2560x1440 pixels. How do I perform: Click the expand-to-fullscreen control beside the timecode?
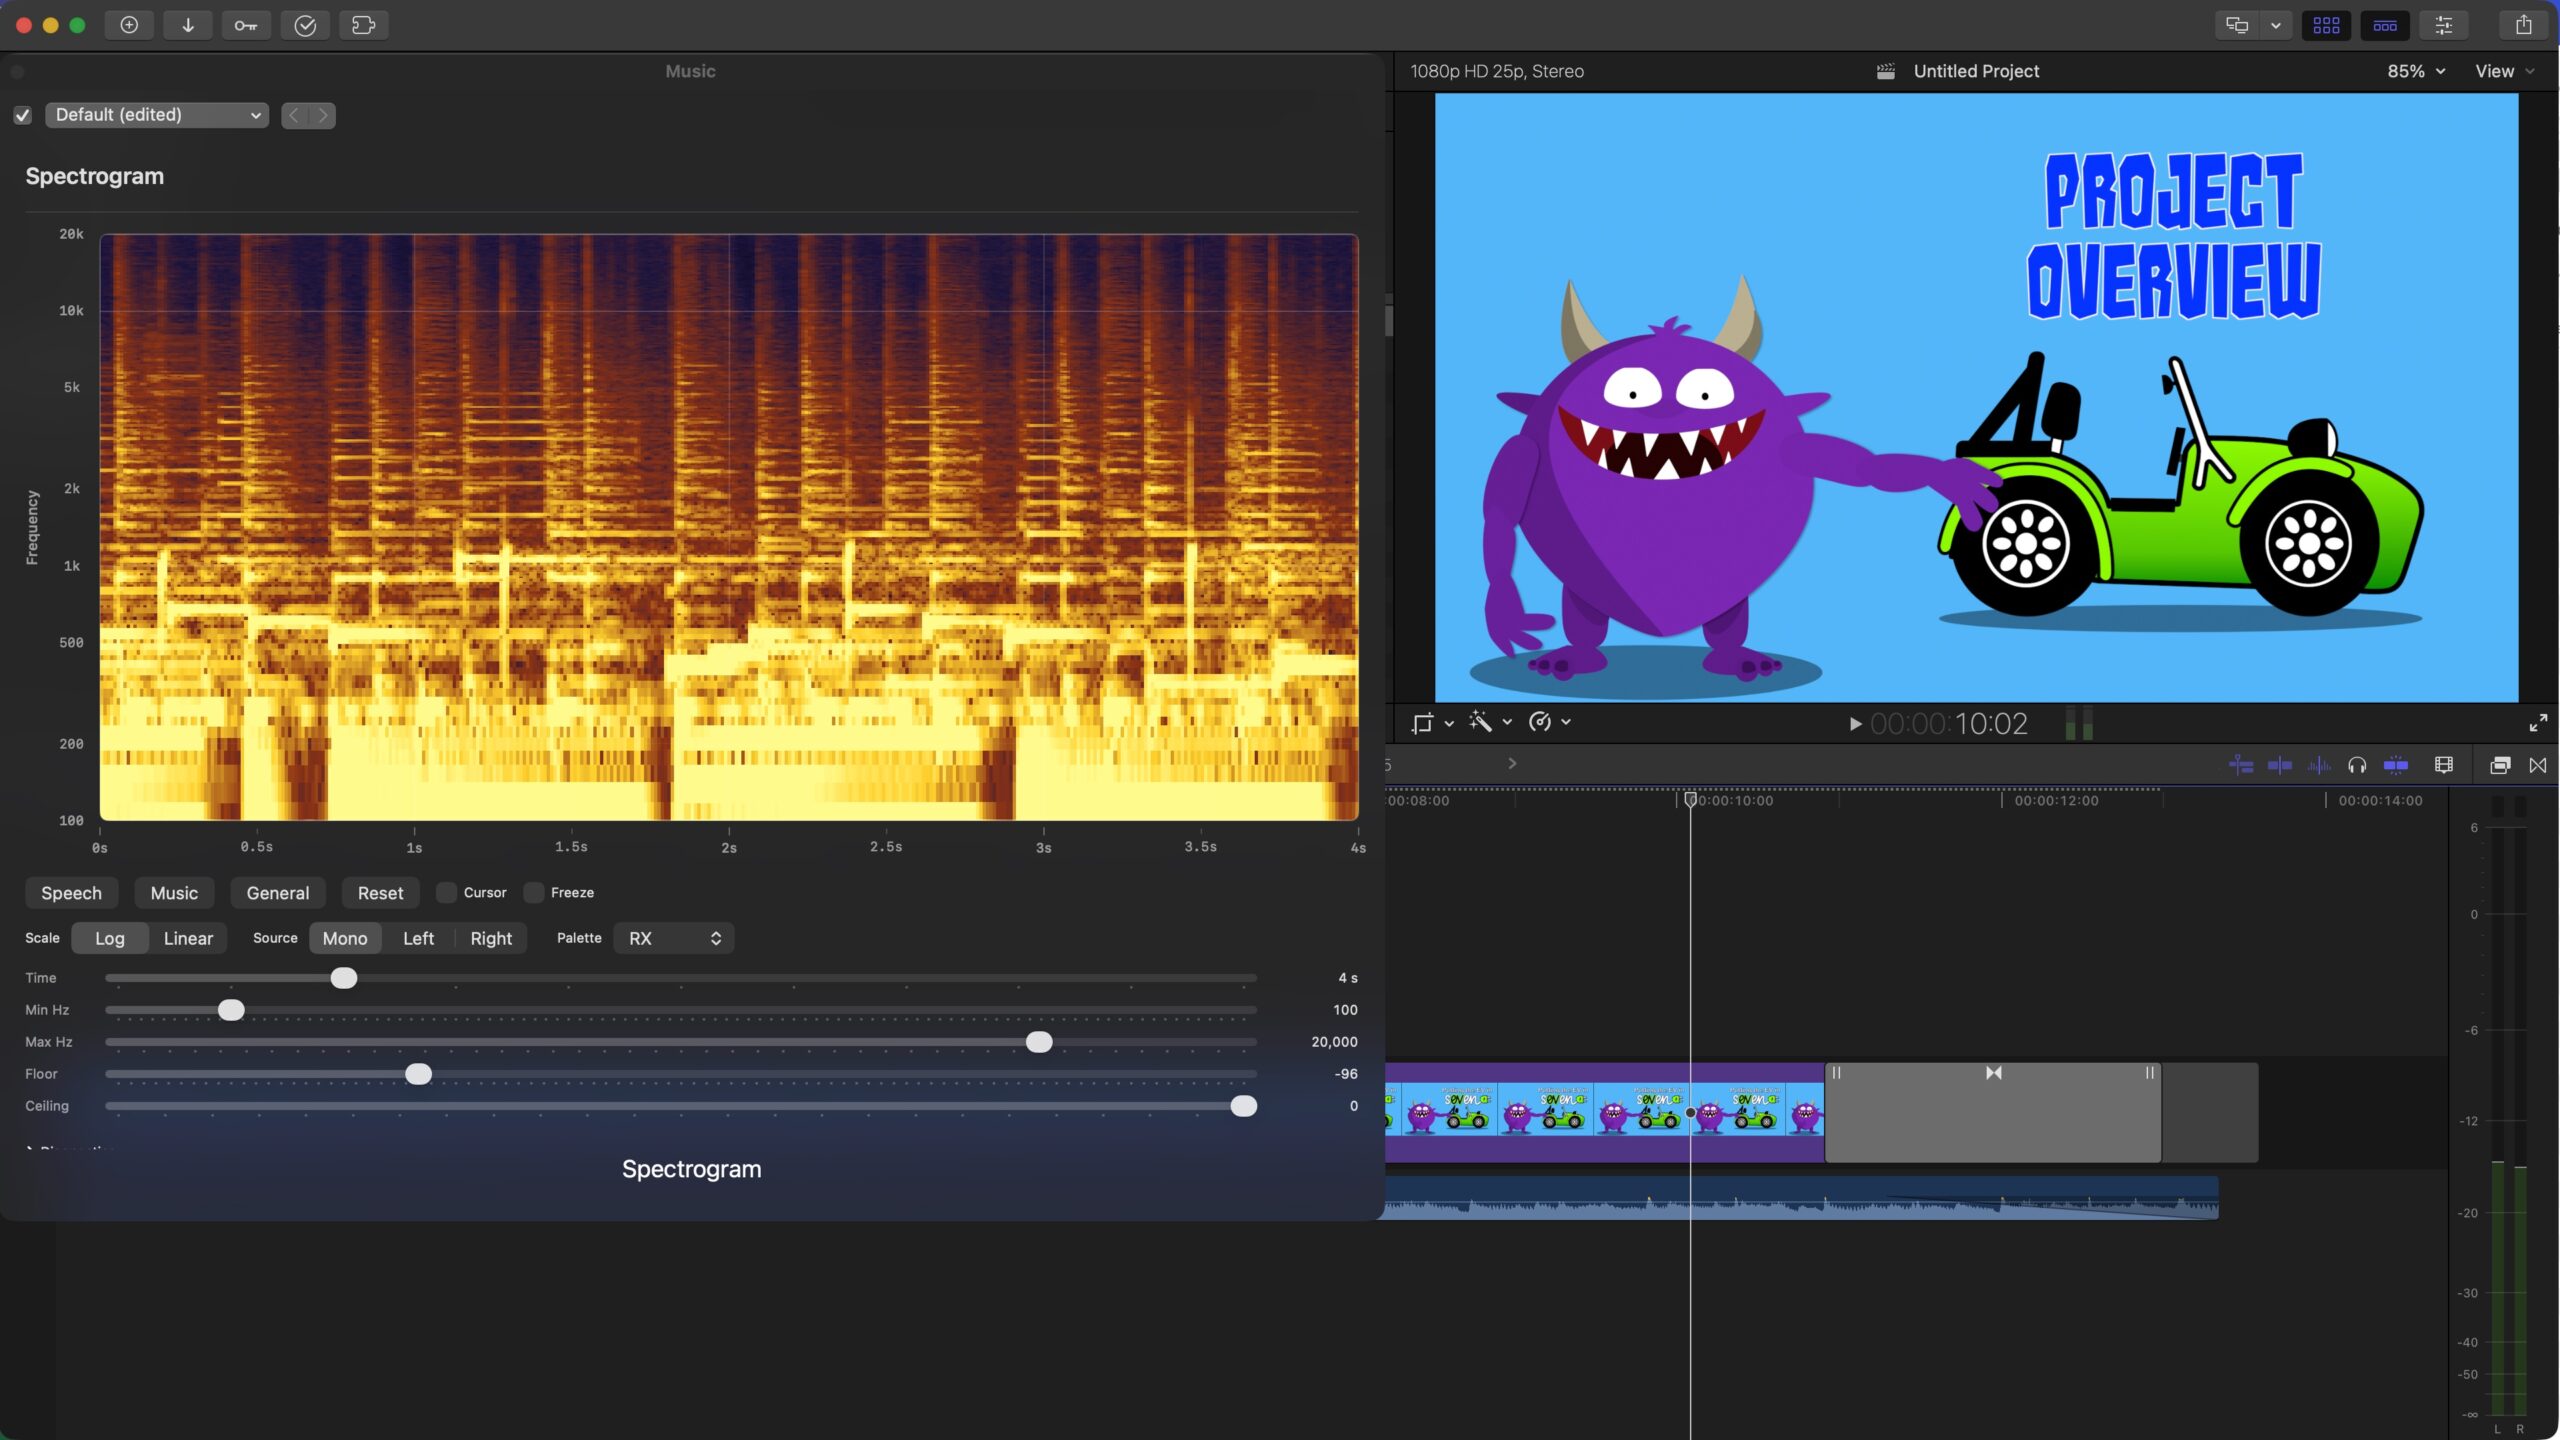click(2538, 723)
